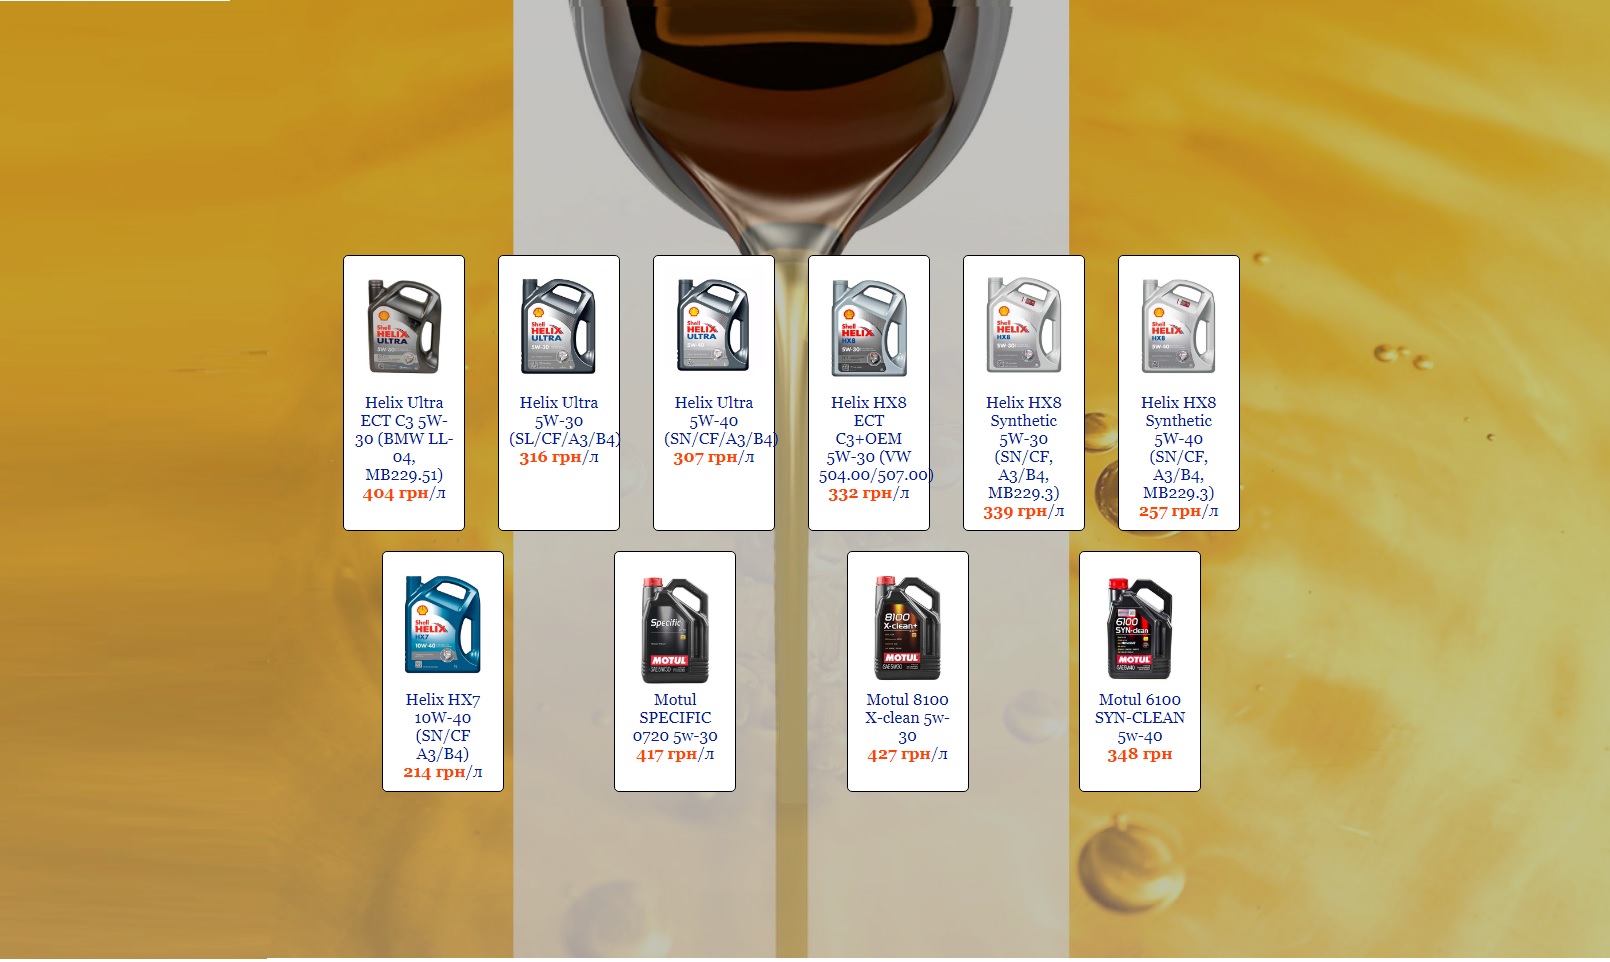This screenshot has width=1610, height=962.
Task: Open the Helix HX7 10W-40 (SN/CF A3/B4) title
Action: [x=443, y=727]
